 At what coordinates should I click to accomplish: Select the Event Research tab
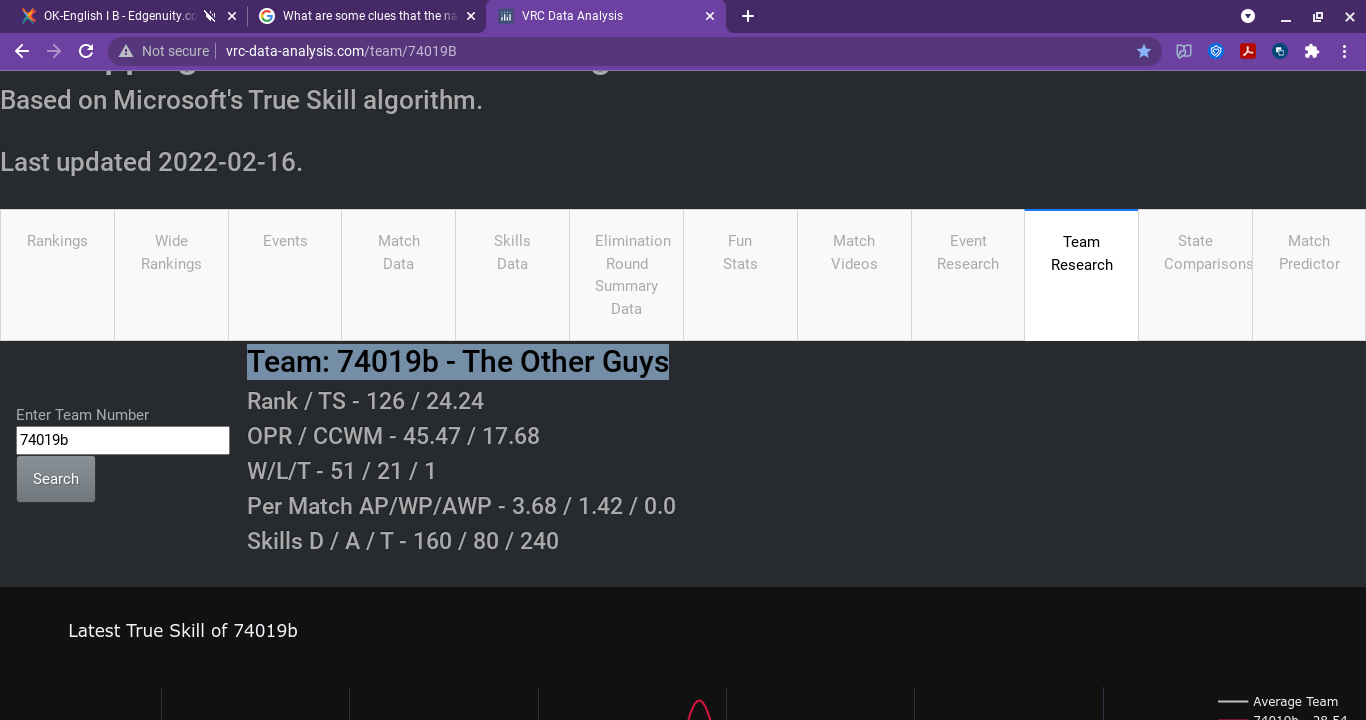point(967,252)
